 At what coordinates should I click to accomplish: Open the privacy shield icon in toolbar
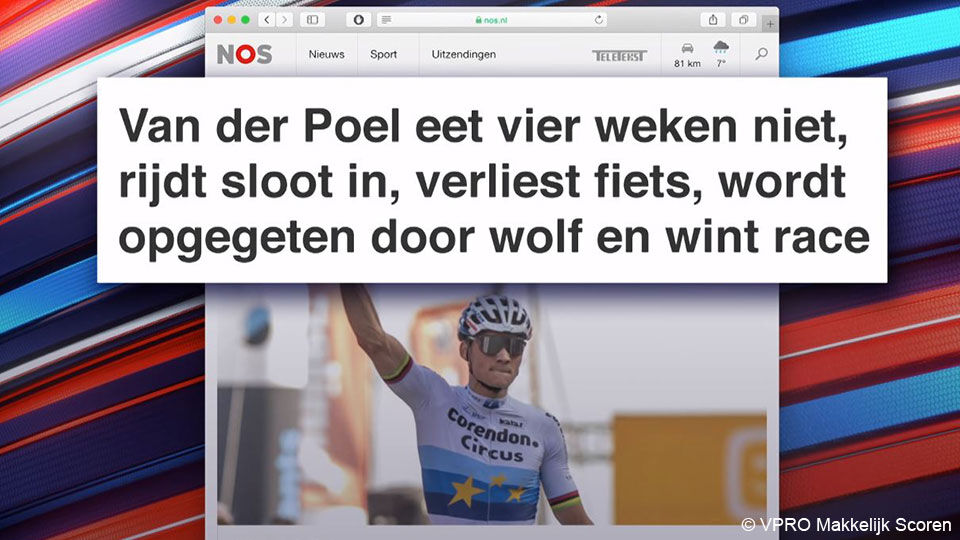coord(359,20)
